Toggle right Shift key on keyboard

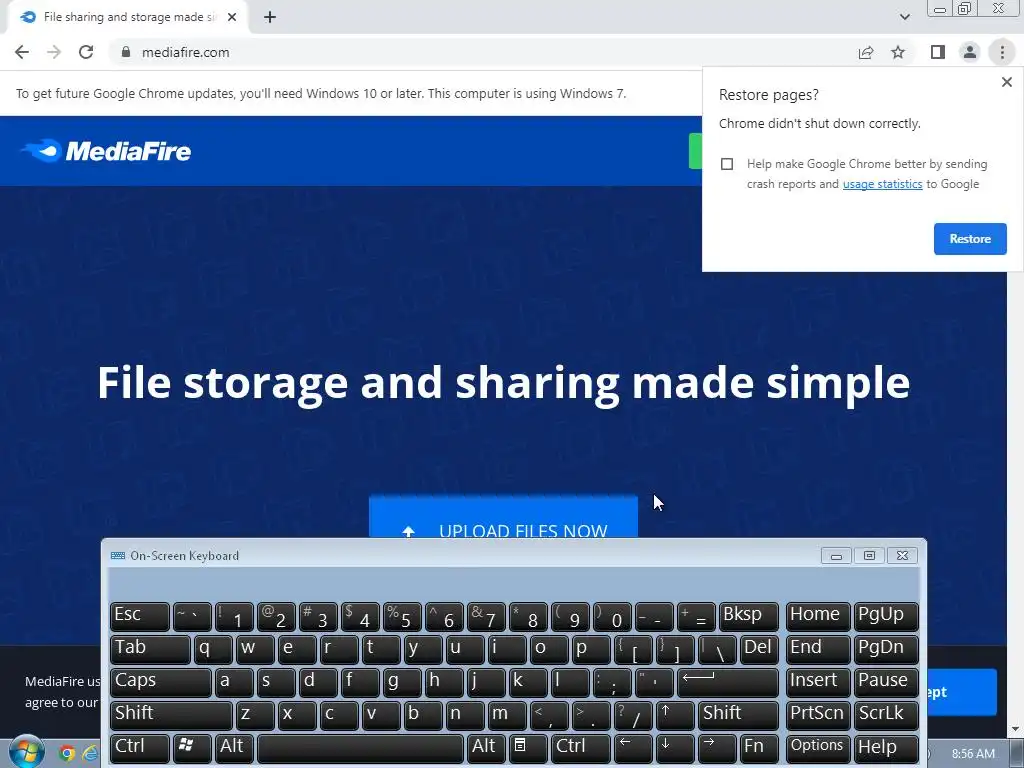(738, 714)
